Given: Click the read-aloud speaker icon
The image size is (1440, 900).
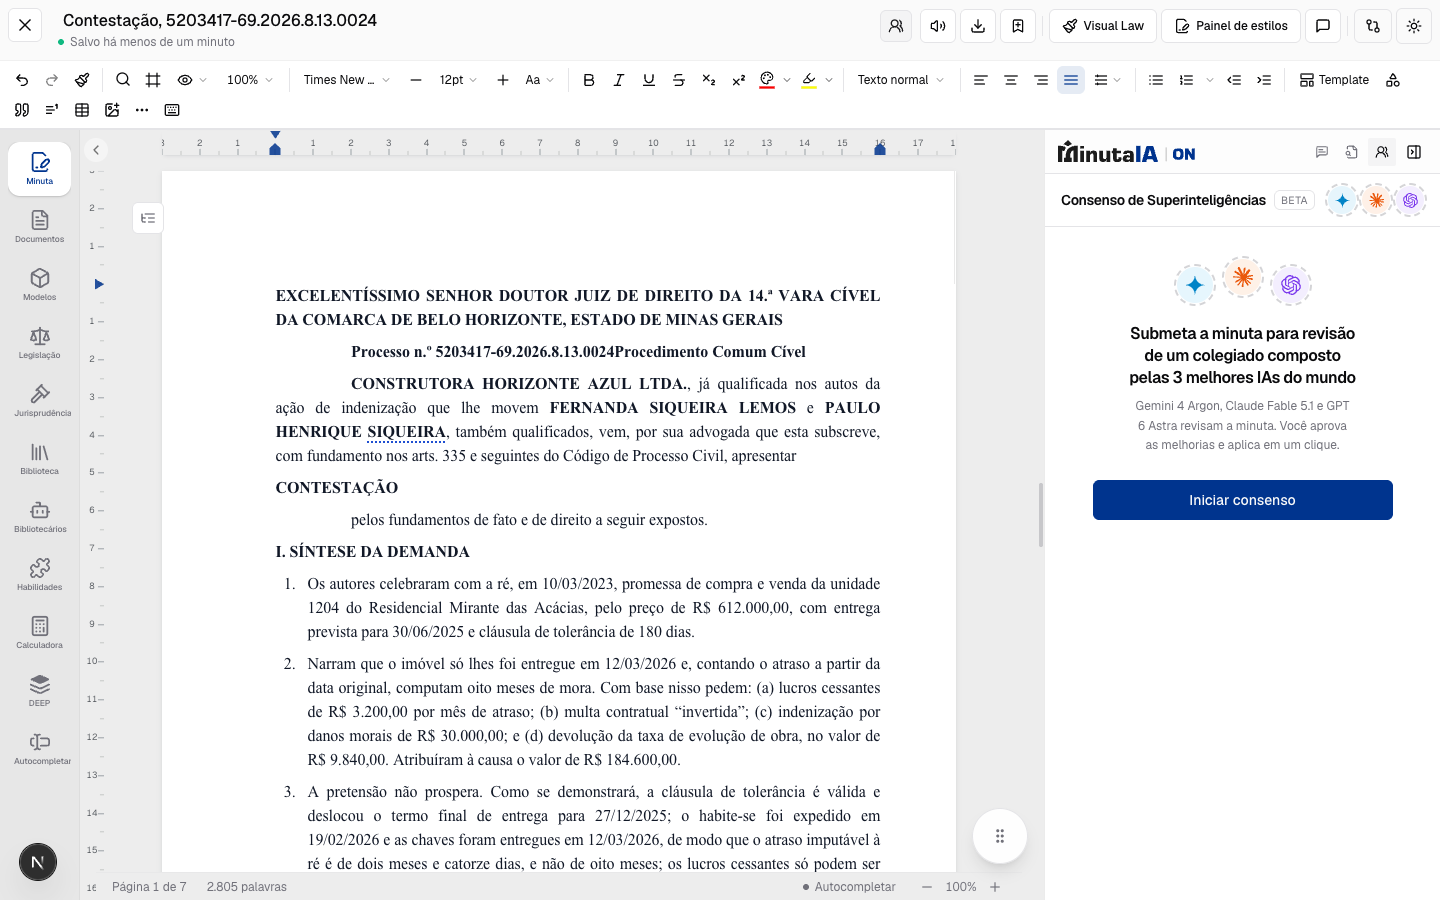Looking at the screenshot, I should click(x=938, y=26).
